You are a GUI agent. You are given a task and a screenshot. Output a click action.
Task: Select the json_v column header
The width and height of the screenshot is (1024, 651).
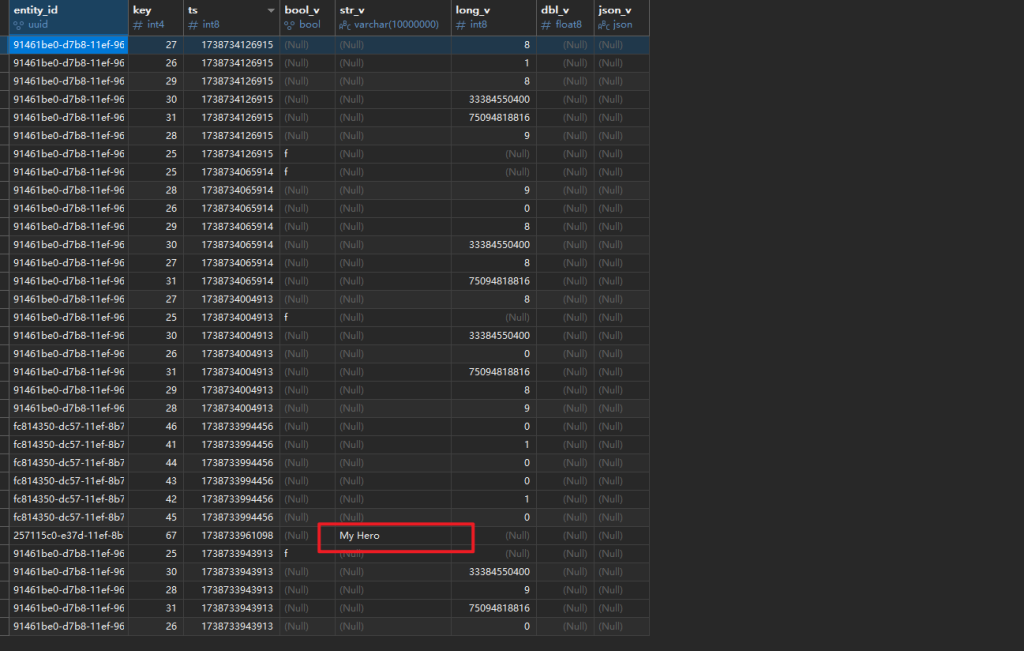(x=622, y=18)
